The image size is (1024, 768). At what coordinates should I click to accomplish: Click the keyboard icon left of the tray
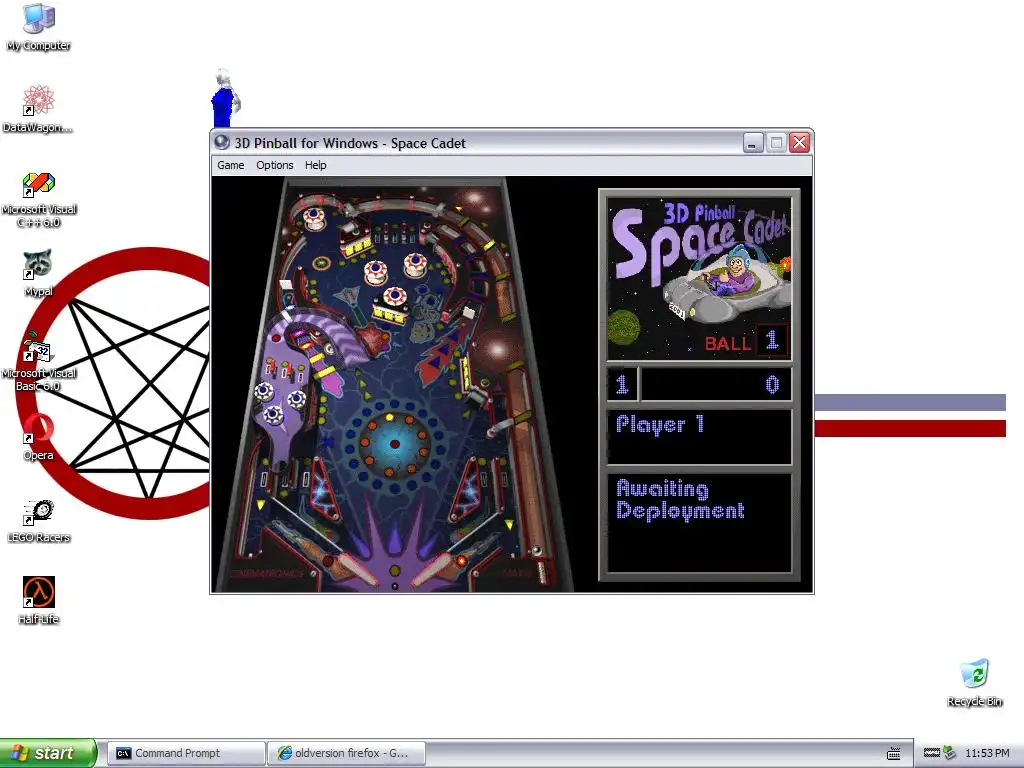(894, 753)
